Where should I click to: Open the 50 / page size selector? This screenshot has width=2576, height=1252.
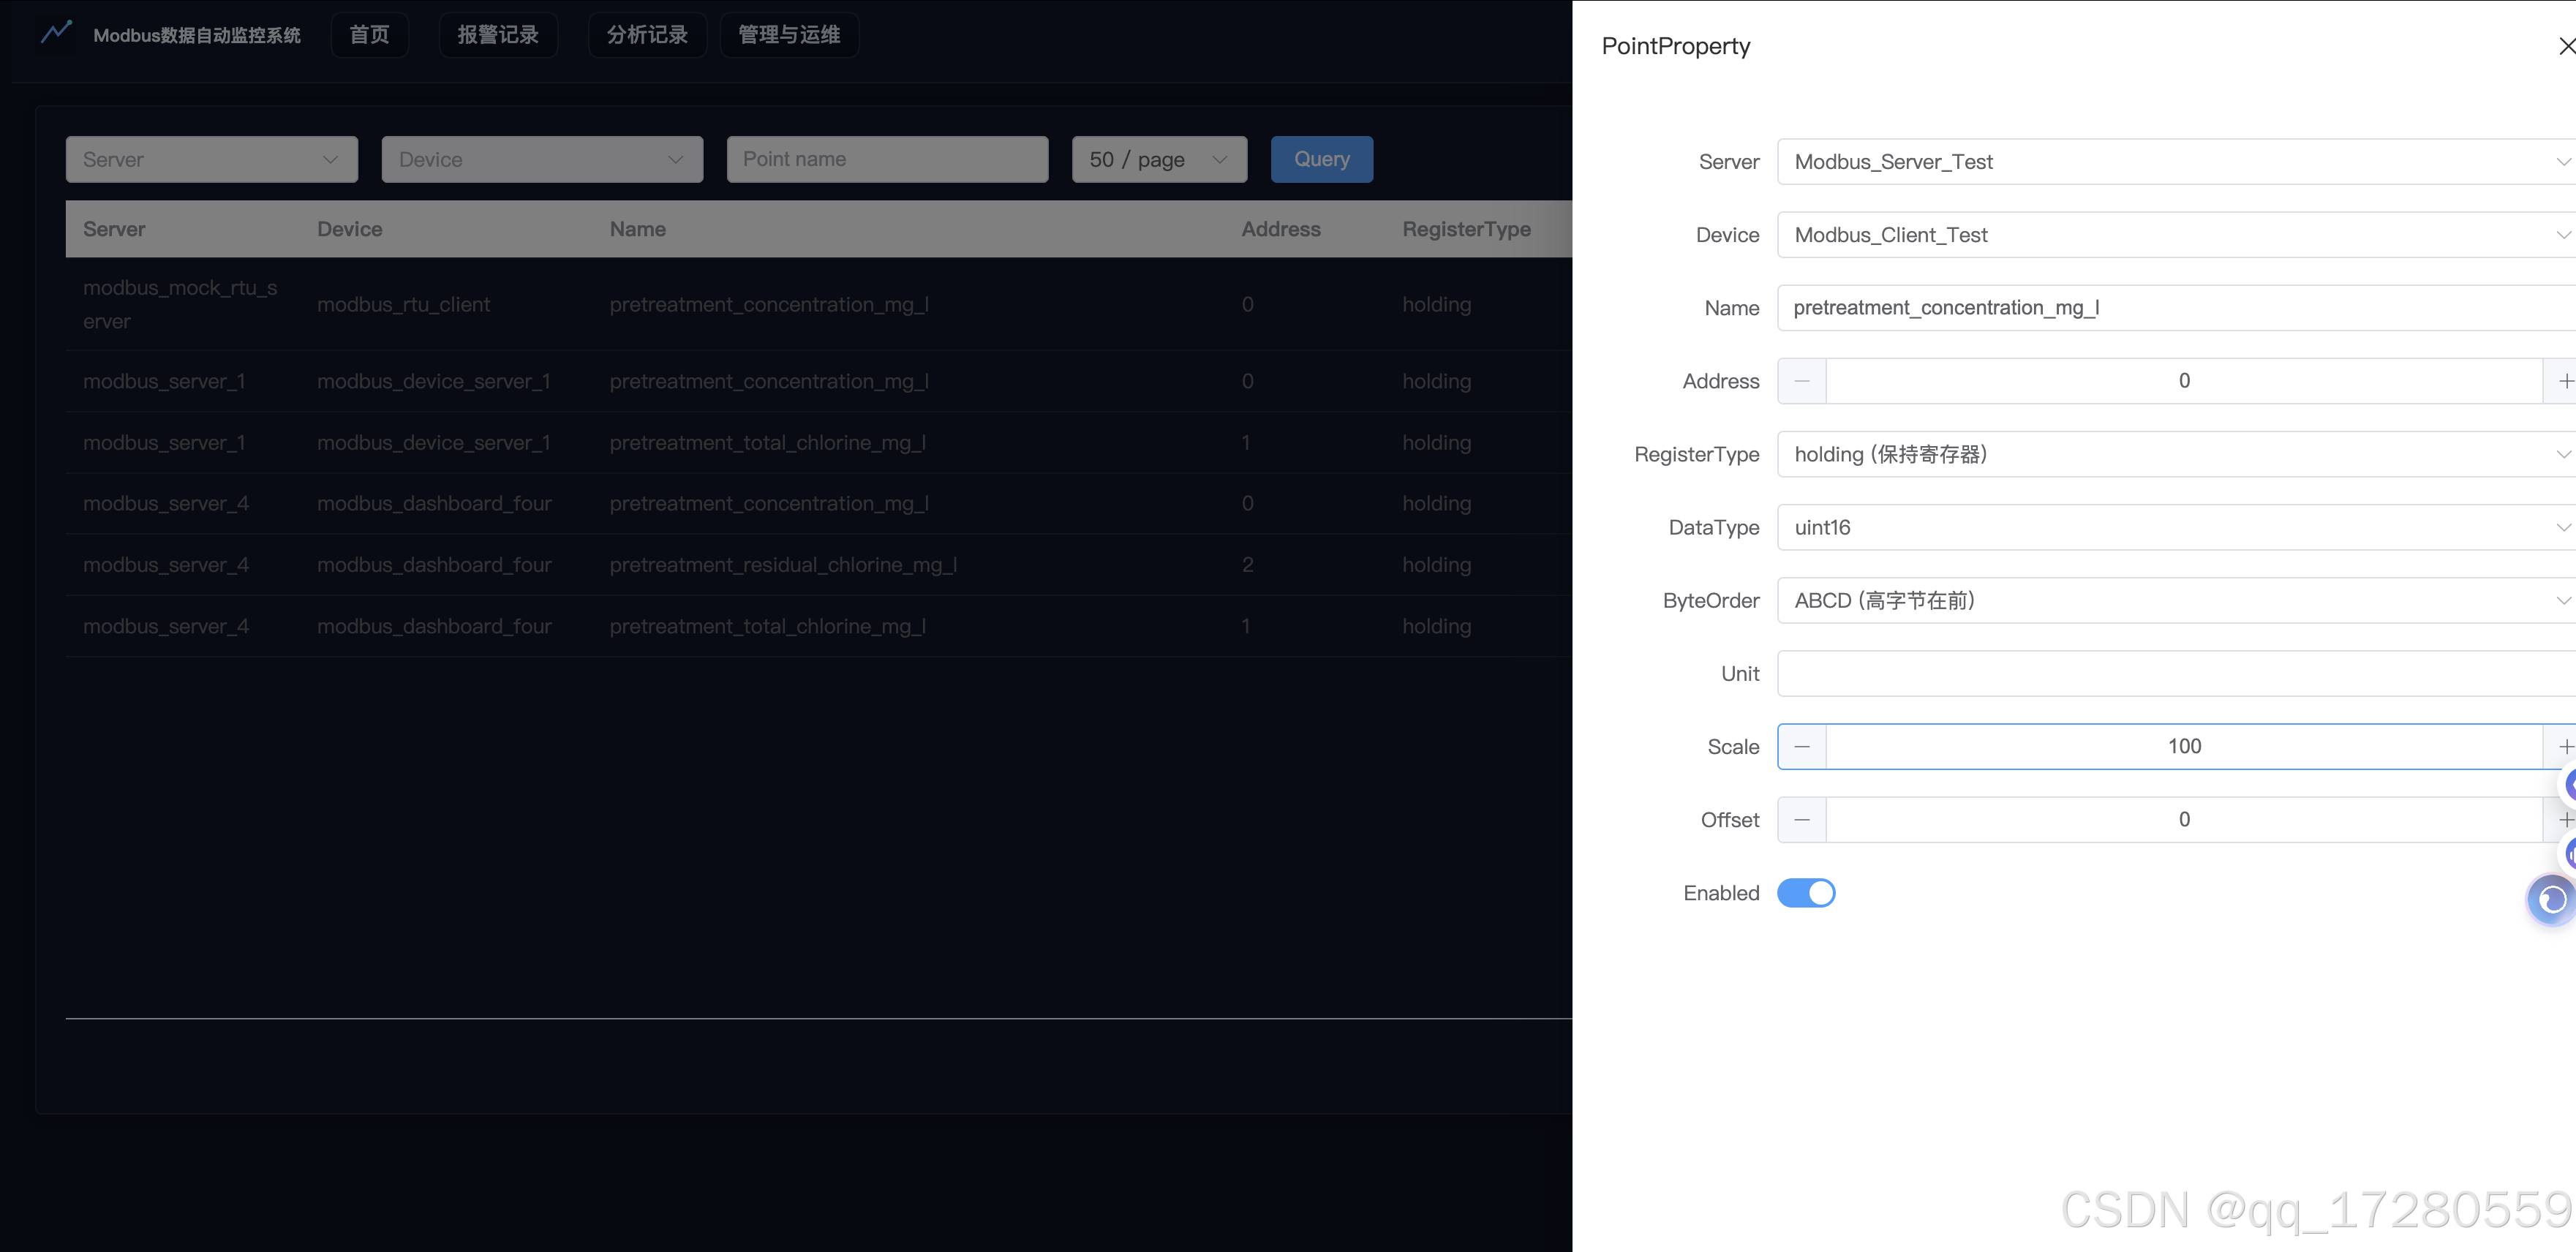click(x=1158, y=160)
